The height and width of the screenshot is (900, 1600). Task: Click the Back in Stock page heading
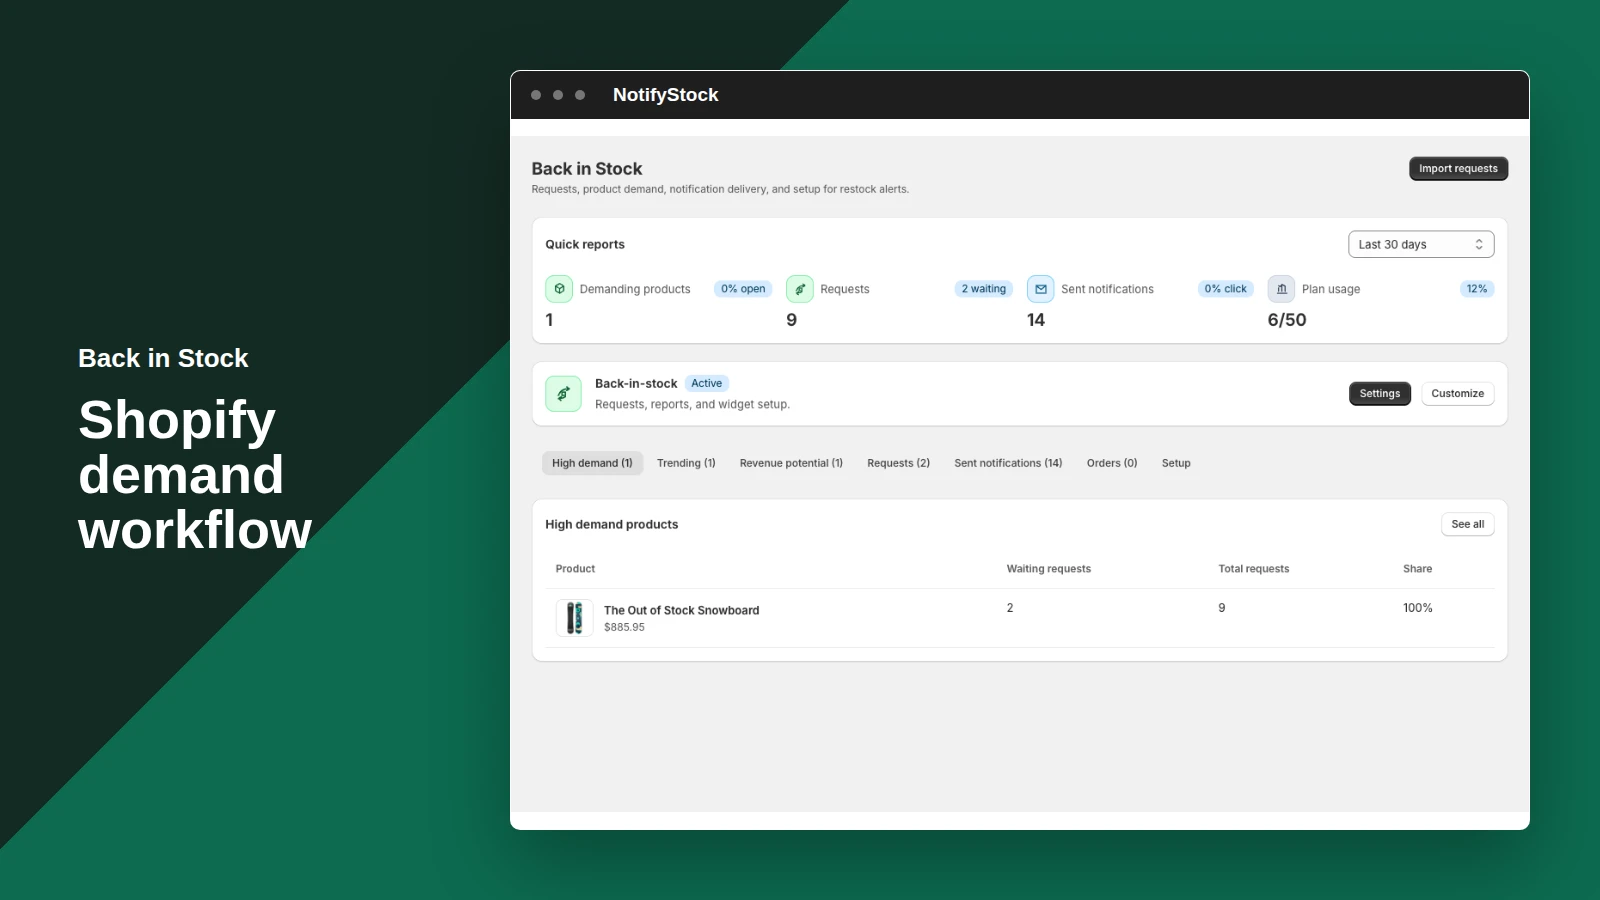click(587, 169)
